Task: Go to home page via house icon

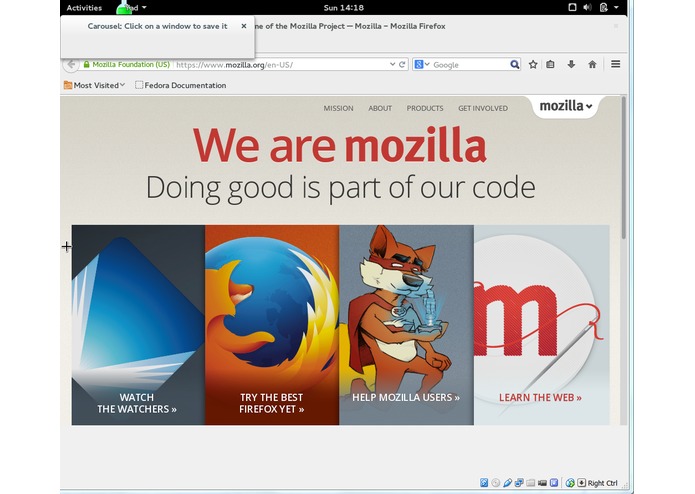Action: coord(592,65)
